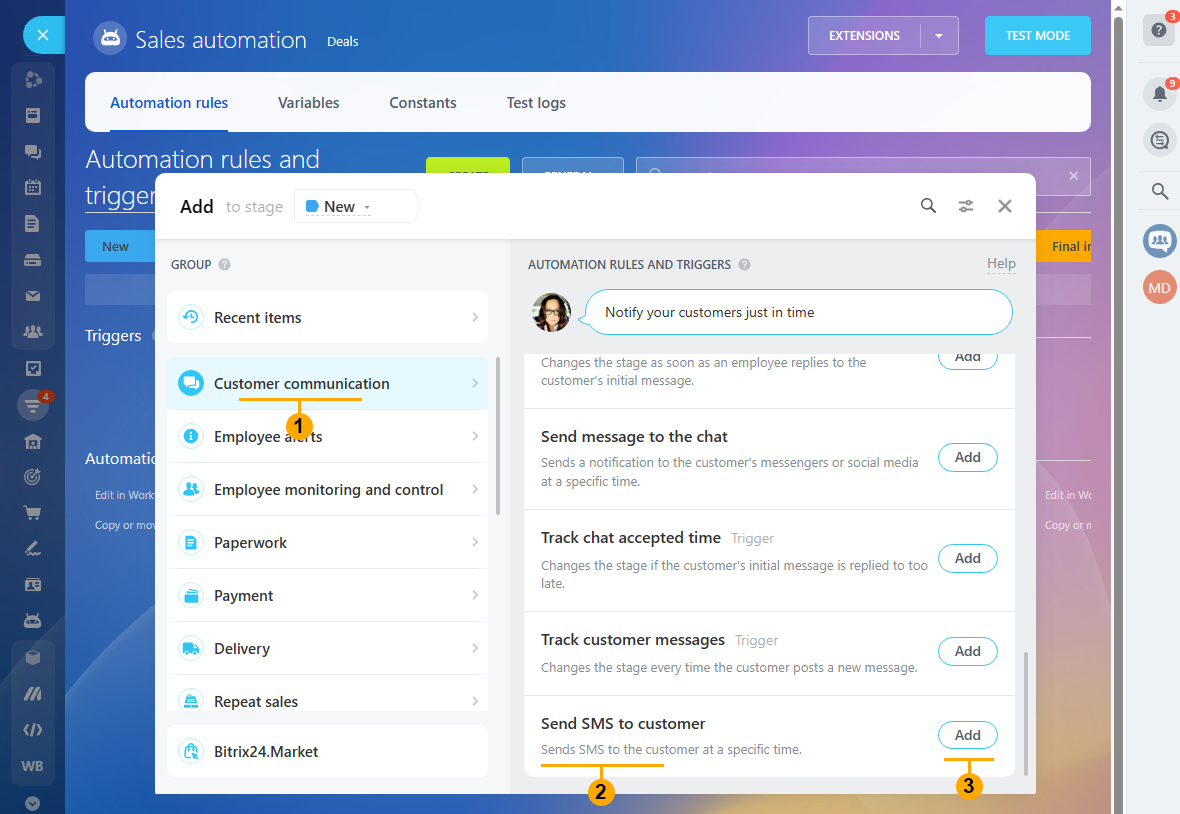Viewport: 1180px width, 814px height.
Task: Click the TEST MODE button
Action: 1038,35
